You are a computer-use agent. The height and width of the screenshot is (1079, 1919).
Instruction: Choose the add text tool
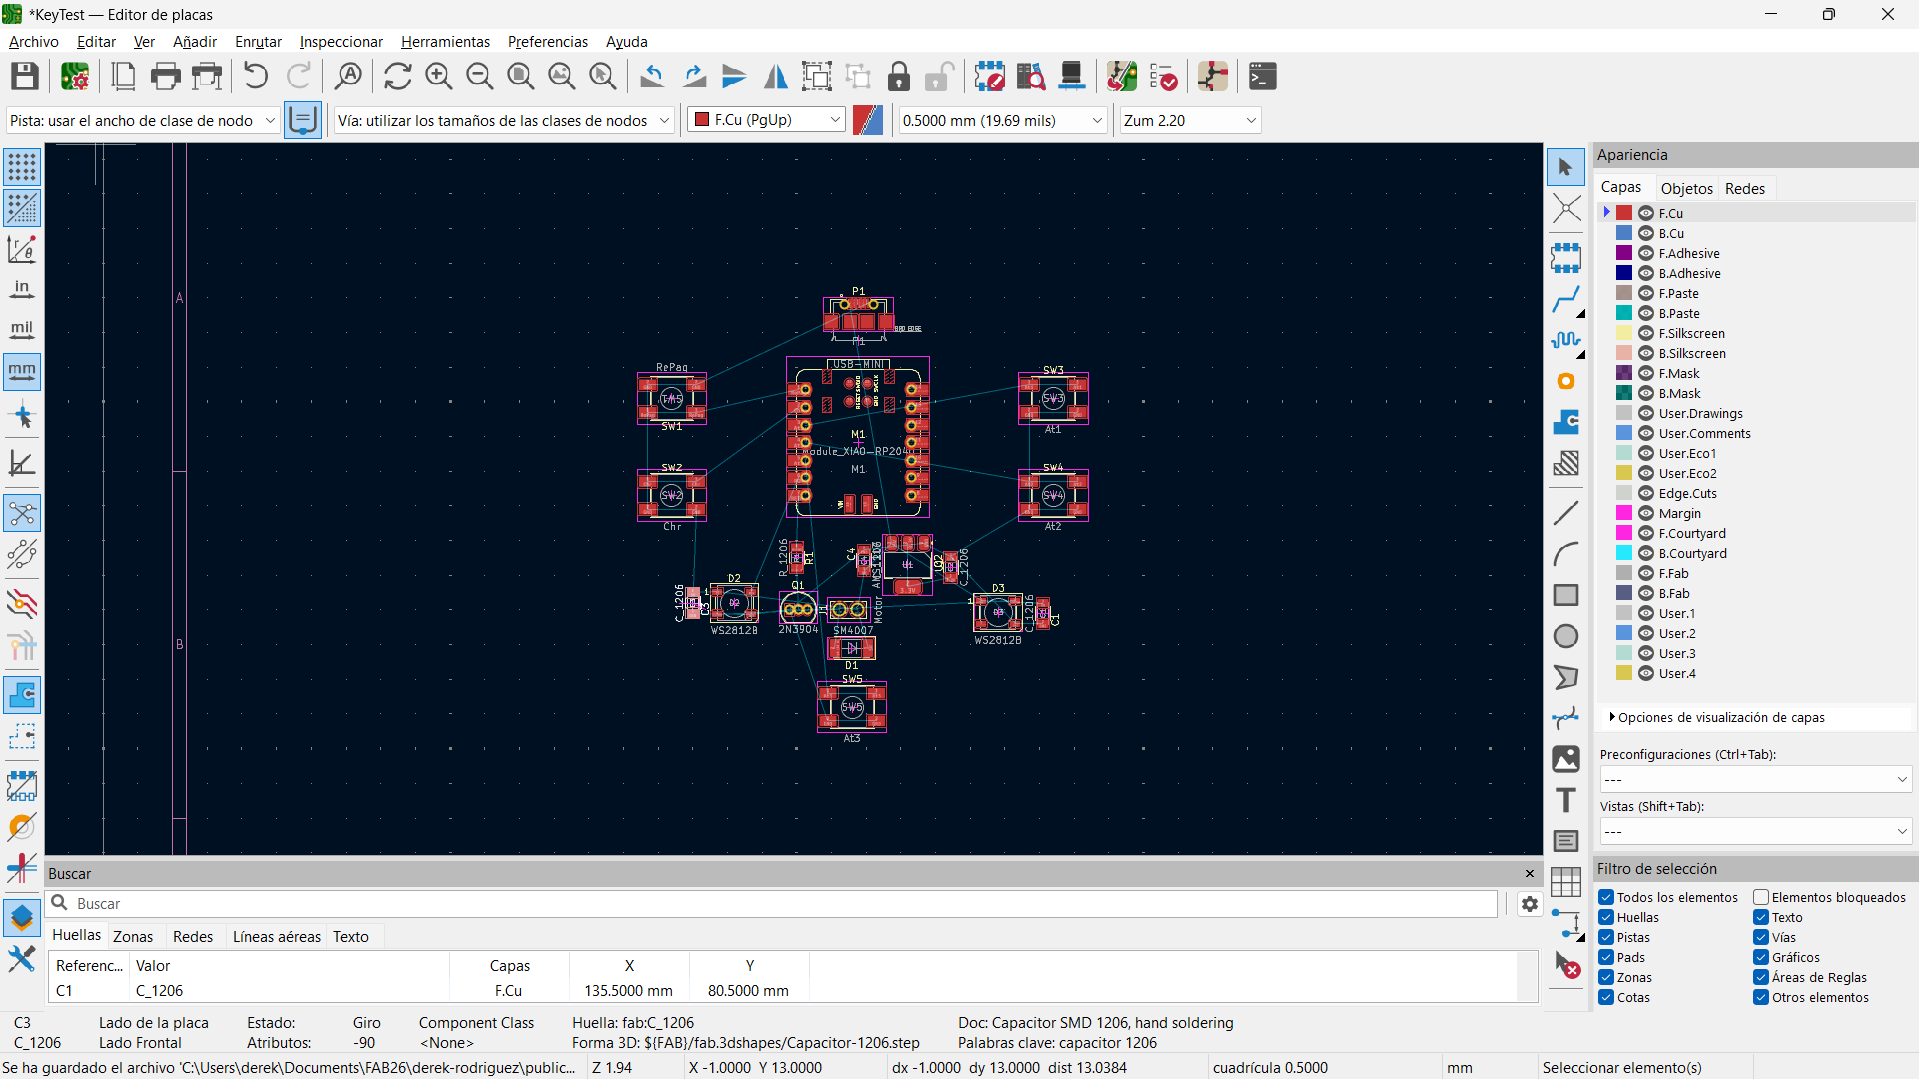point(1566,800)
